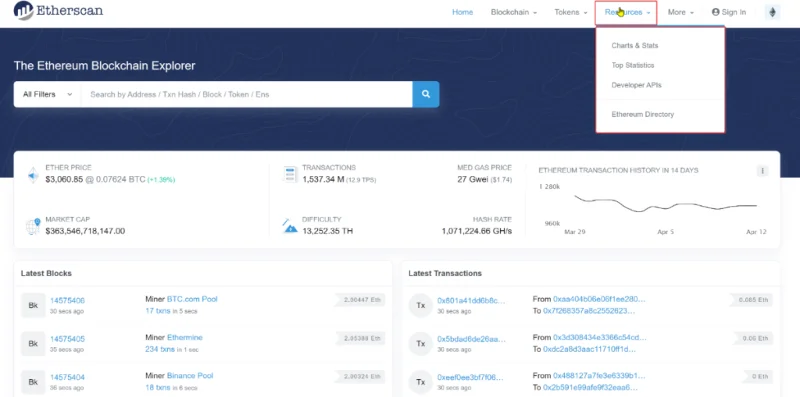Open sender address 0x3d308434e3366c54cd
800x397 pixels.
[599, 337]
